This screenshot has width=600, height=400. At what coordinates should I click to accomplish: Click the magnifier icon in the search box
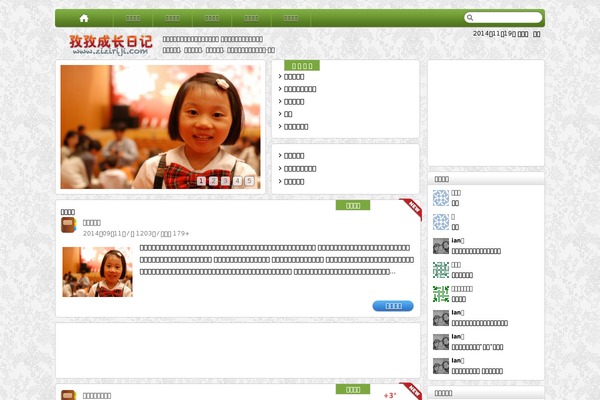[x=470, y=18]
